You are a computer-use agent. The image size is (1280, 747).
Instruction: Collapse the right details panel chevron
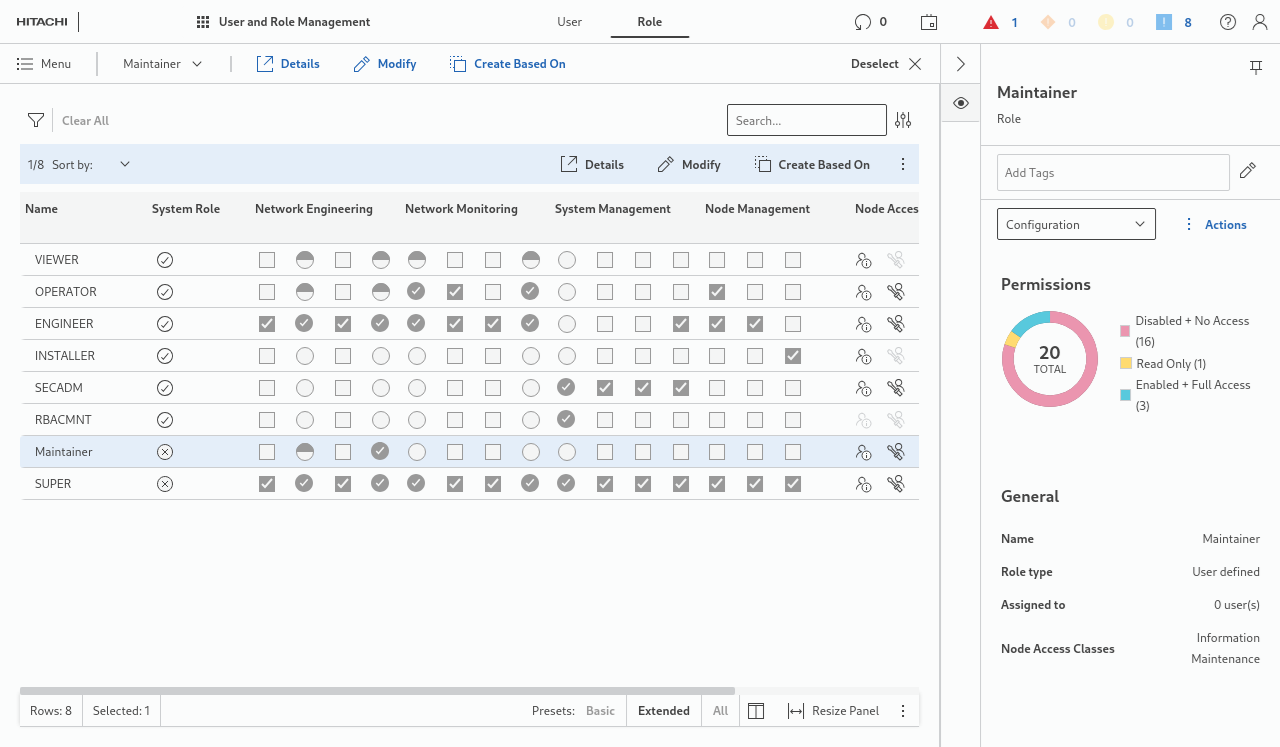pyautogui.click(x=961, y=64)
